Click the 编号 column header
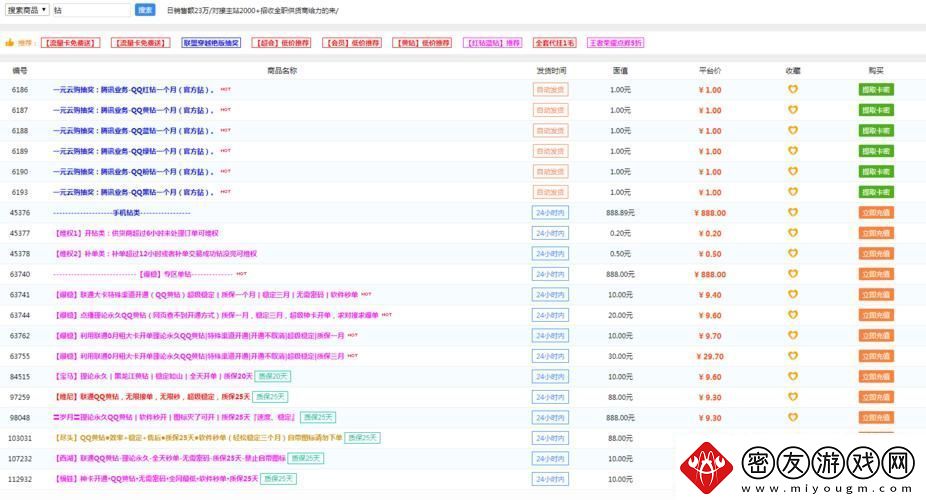The width and height of the screenshot is (926, 500). [20, 70]
